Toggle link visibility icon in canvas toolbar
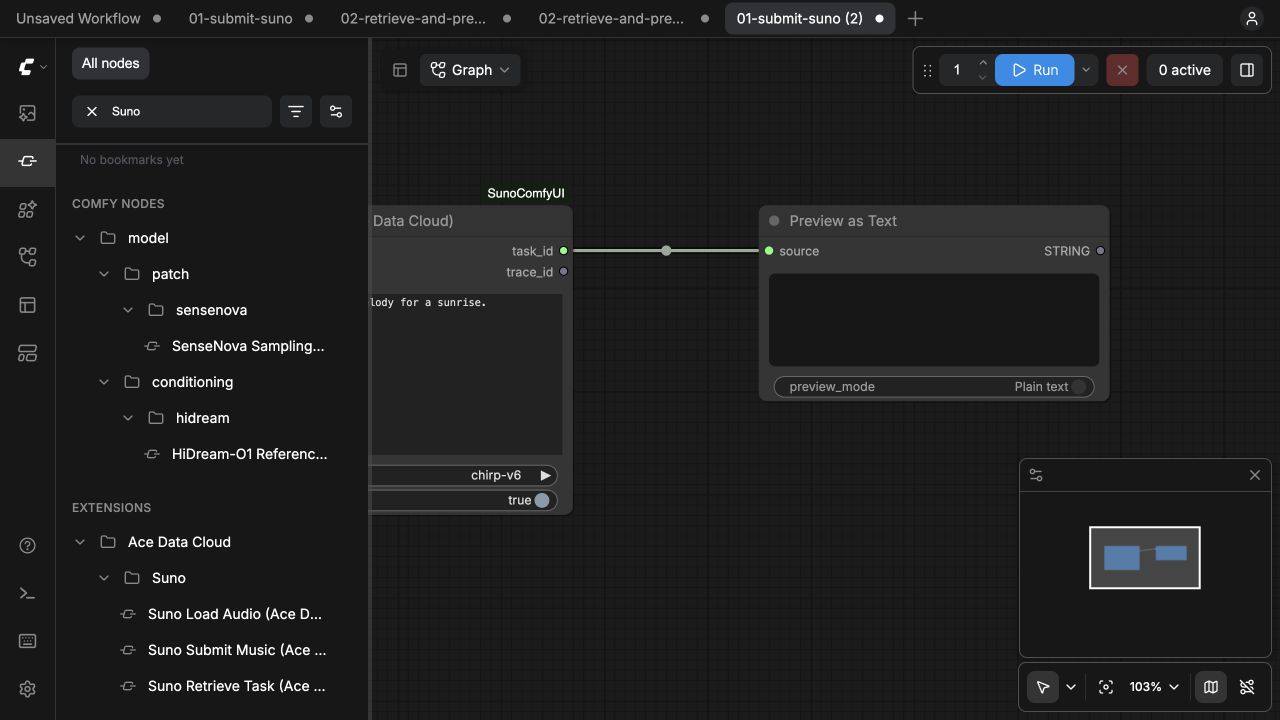Screen dimensions: 1280x720 (1247, 687)
